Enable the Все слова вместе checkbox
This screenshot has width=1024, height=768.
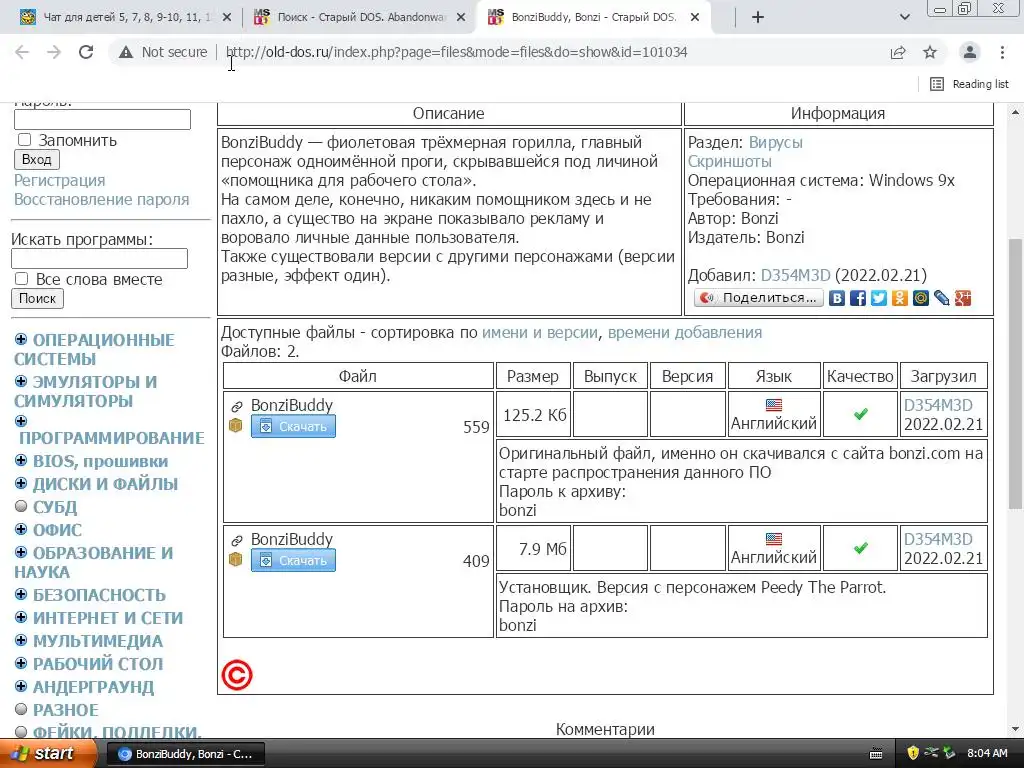click(22, 279)
